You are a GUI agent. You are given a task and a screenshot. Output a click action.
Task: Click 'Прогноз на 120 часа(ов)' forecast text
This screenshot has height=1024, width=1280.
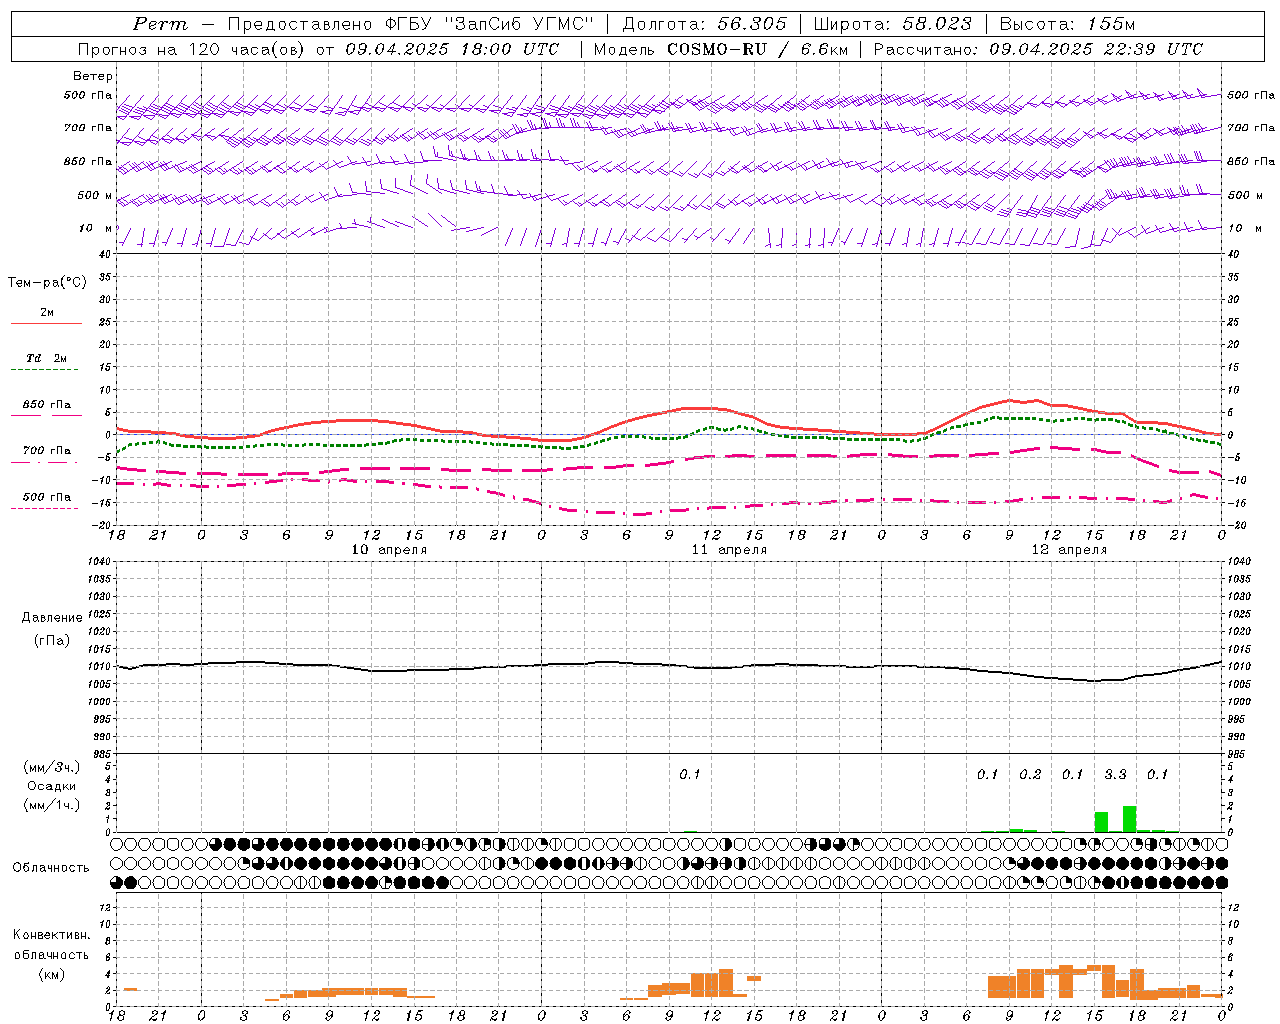[x=192, y=49]
